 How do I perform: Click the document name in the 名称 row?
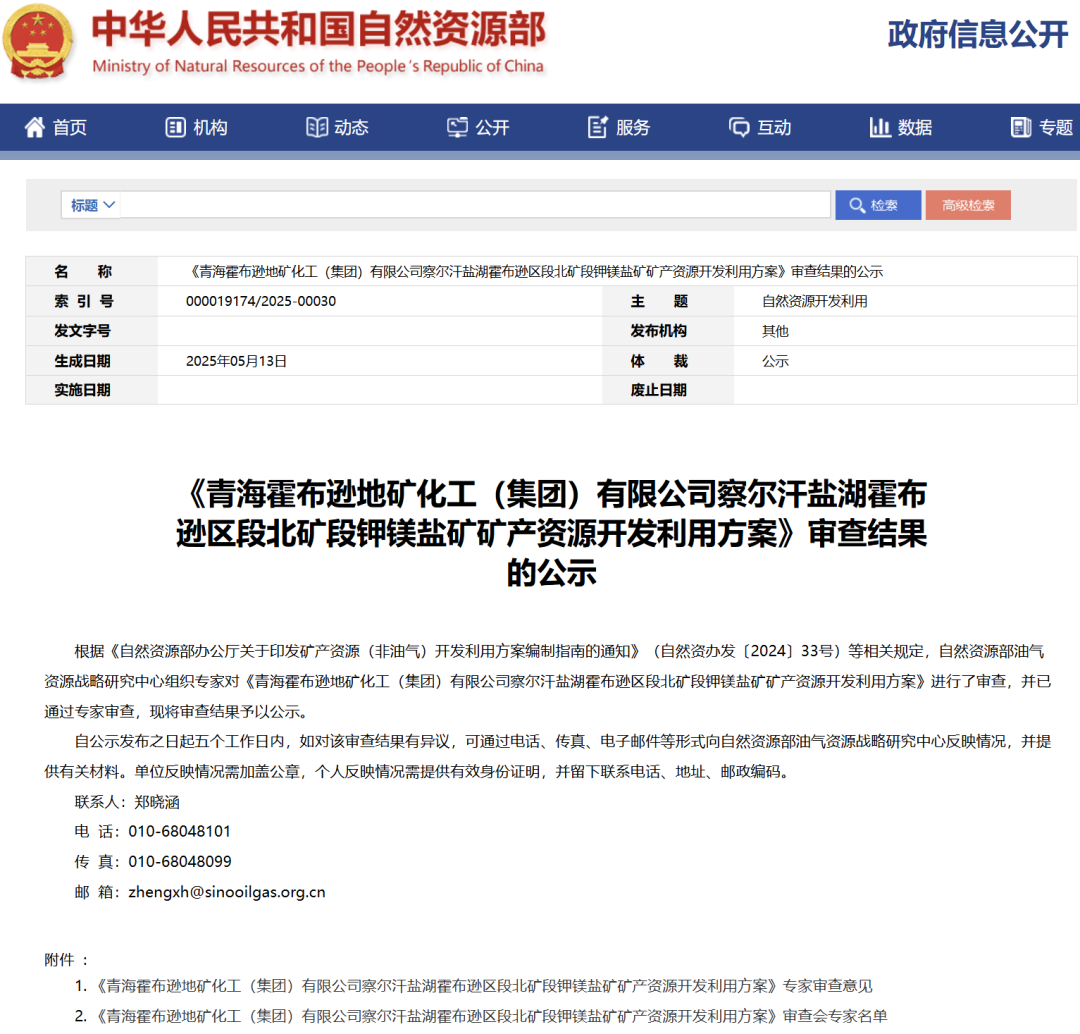pyautogui.click(x=534, y=271)
